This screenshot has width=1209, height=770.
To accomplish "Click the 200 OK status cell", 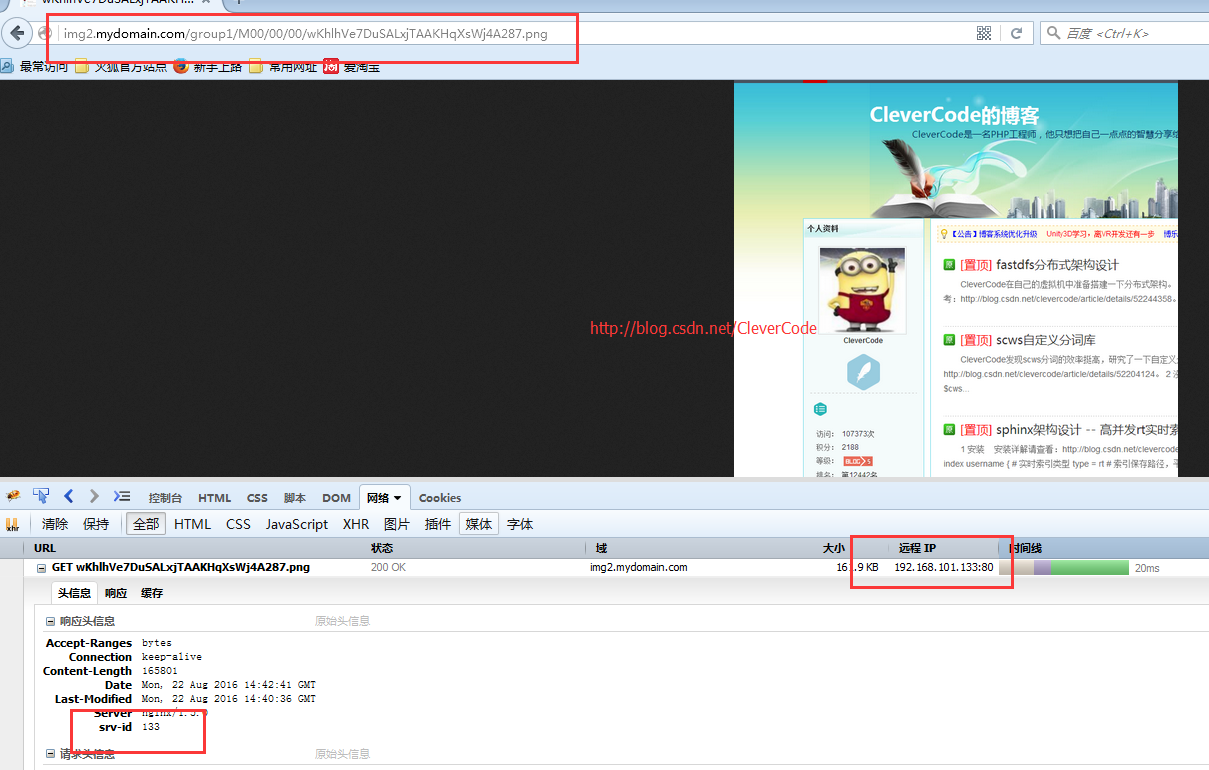I will tap(389, 568).
